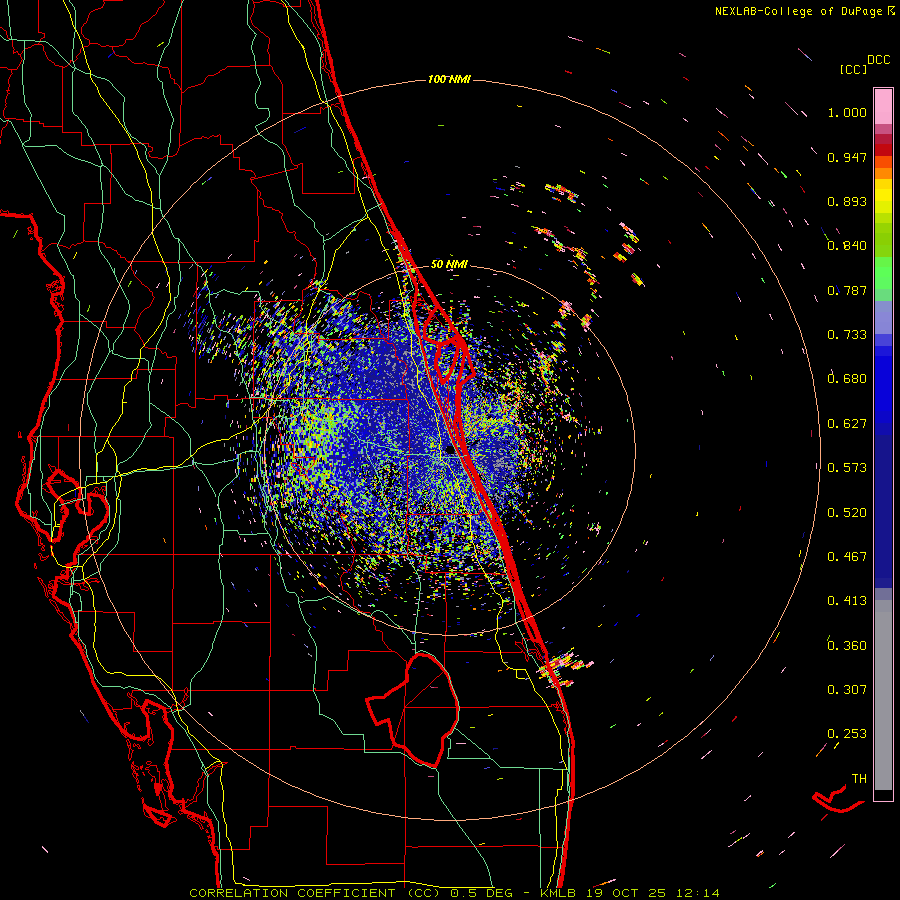
Task: Click the pink color band atop the scale
Action: point(883,107)
